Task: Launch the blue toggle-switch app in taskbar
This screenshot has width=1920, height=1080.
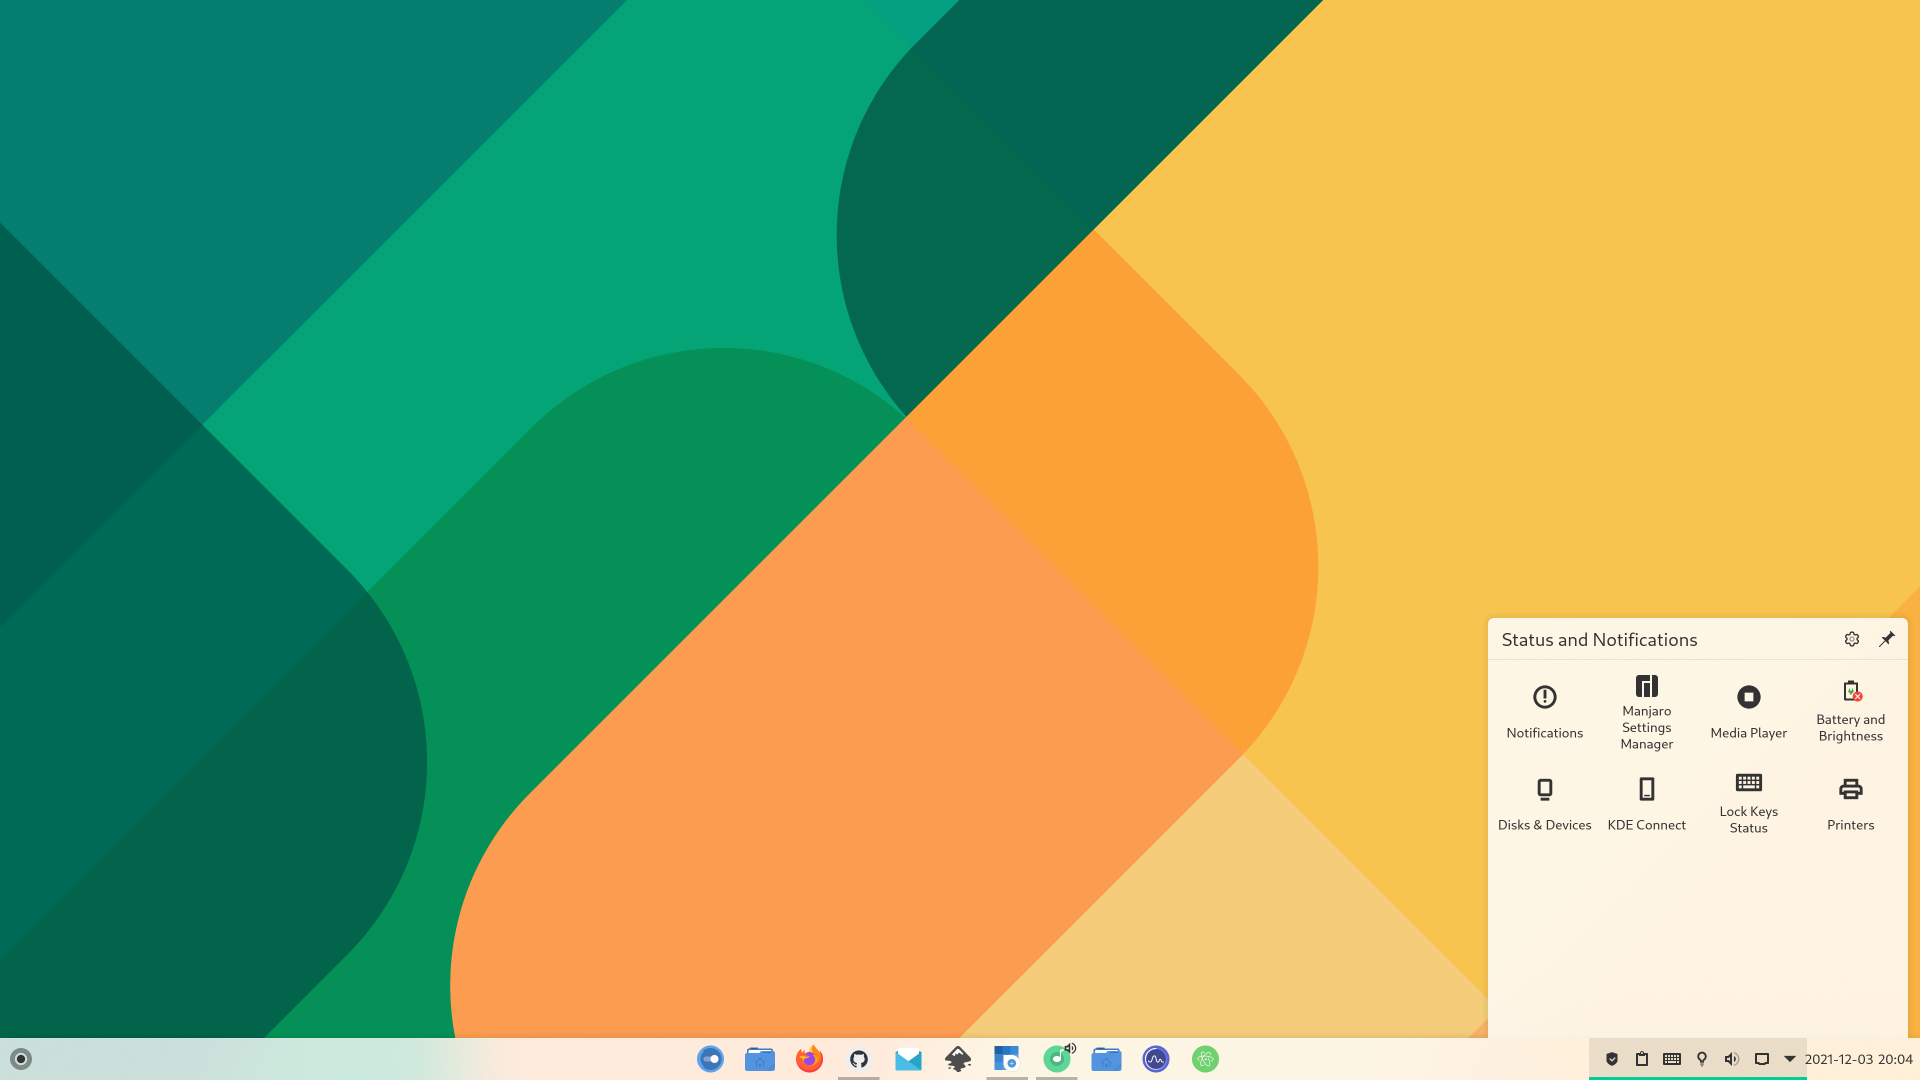Action: coord(710,1059)
